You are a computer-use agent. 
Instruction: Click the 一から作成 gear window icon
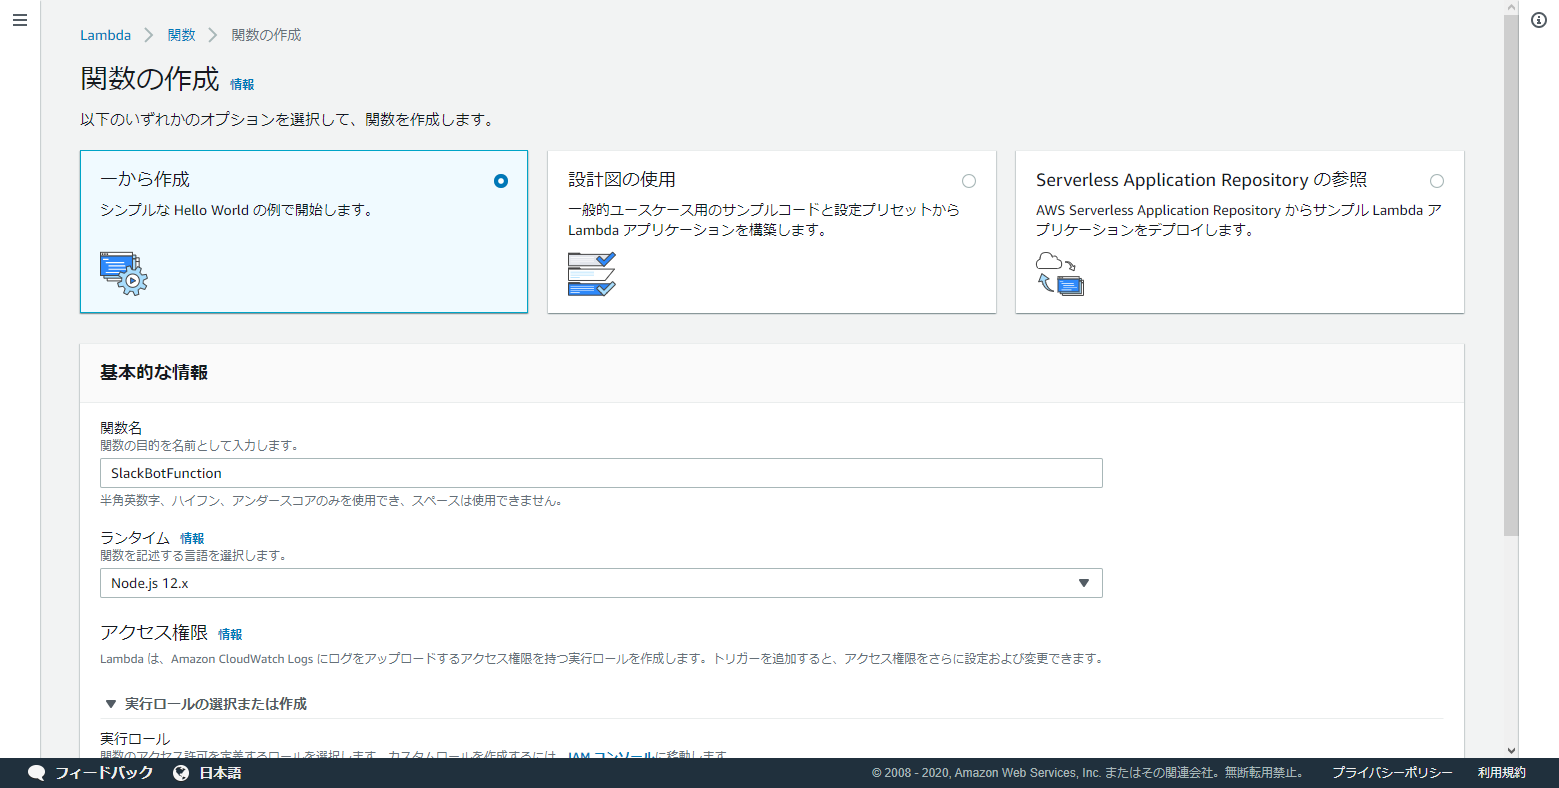pos(124,273)
